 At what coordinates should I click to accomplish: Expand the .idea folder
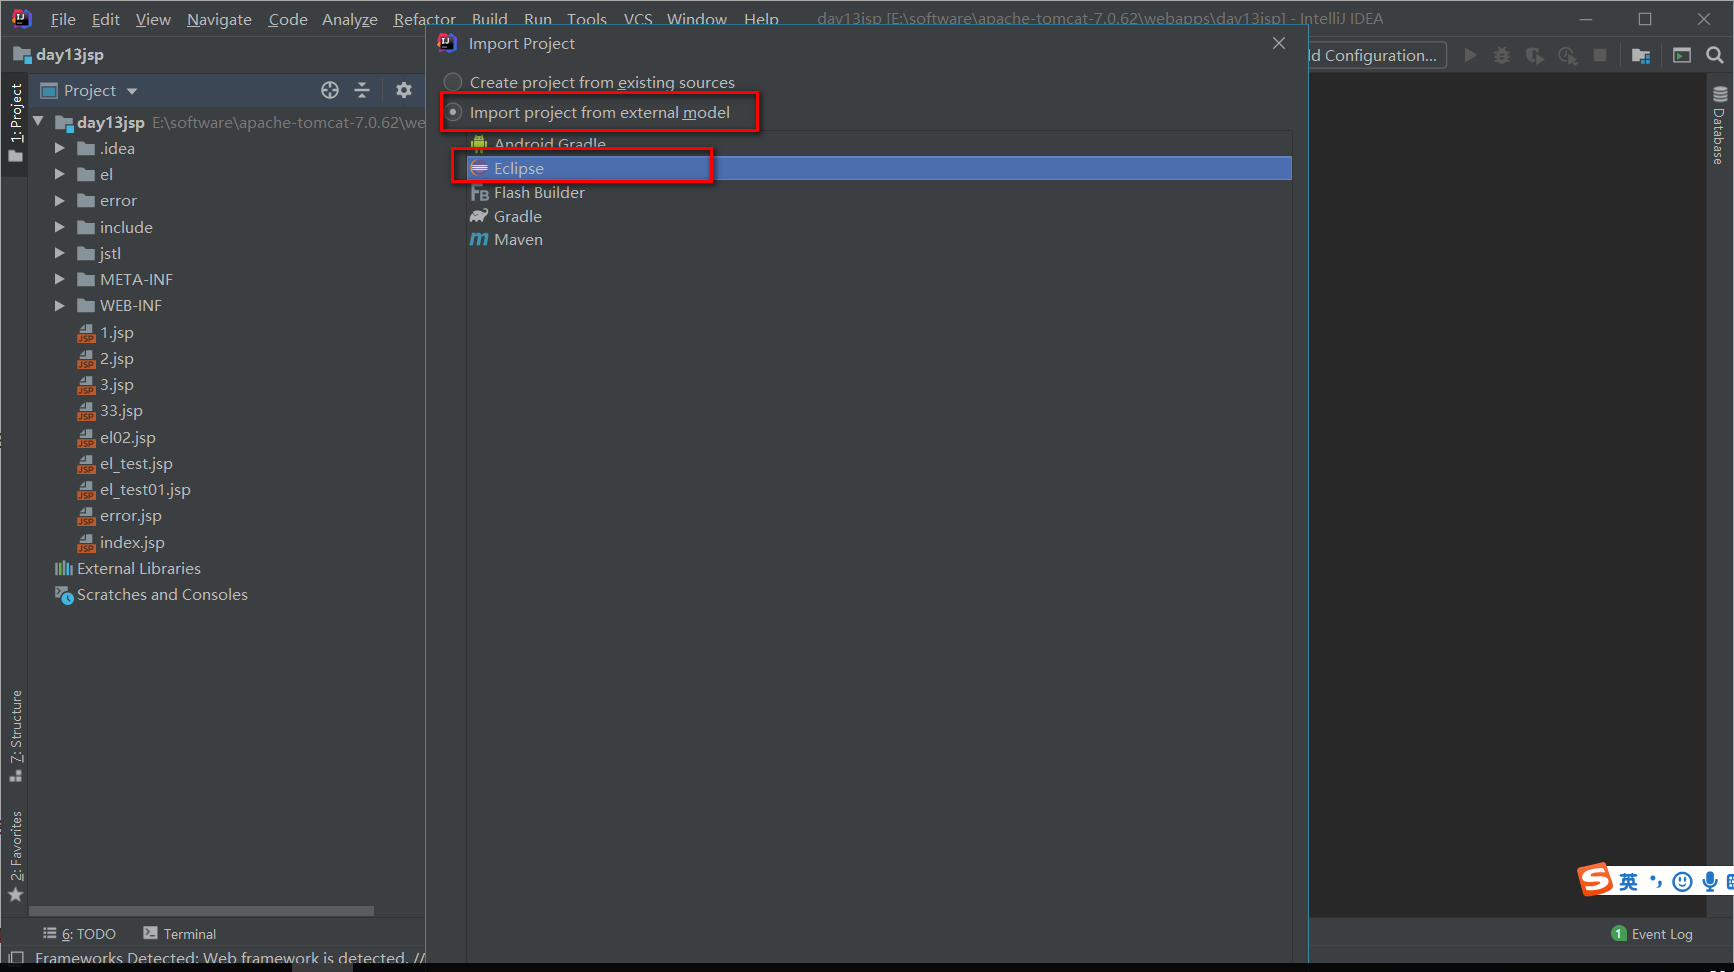[x=60, y=148]
